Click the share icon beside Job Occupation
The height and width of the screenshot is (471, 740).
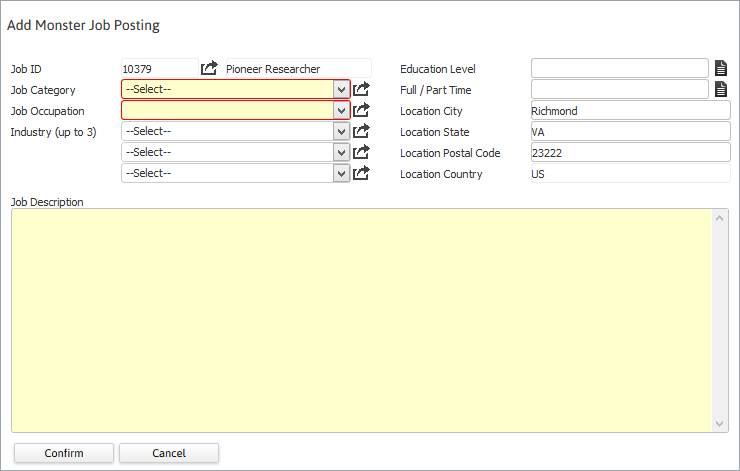[x=362, y=110]
